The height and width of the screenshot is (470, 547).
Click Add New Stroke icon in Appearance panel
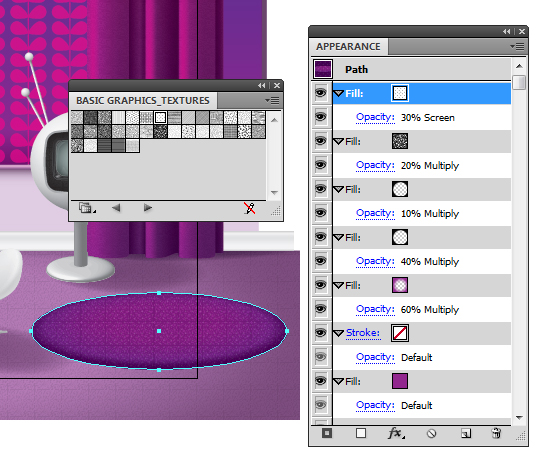pos(327,433)
